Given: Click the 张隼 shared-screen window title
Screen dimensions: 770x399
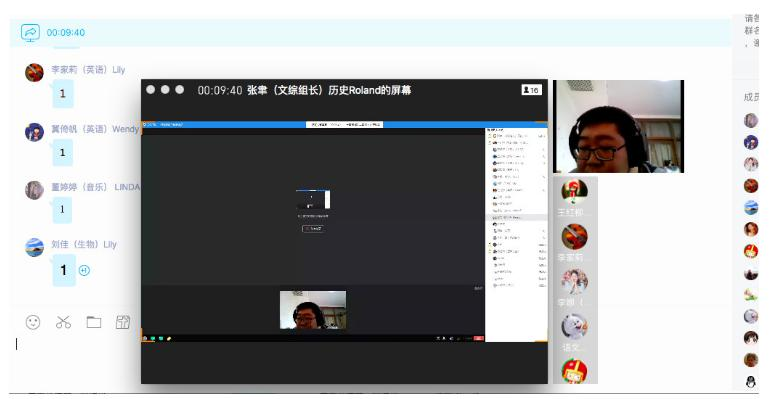Looking at the screenshot, I should pyautogui.click(x=329, y=90).
